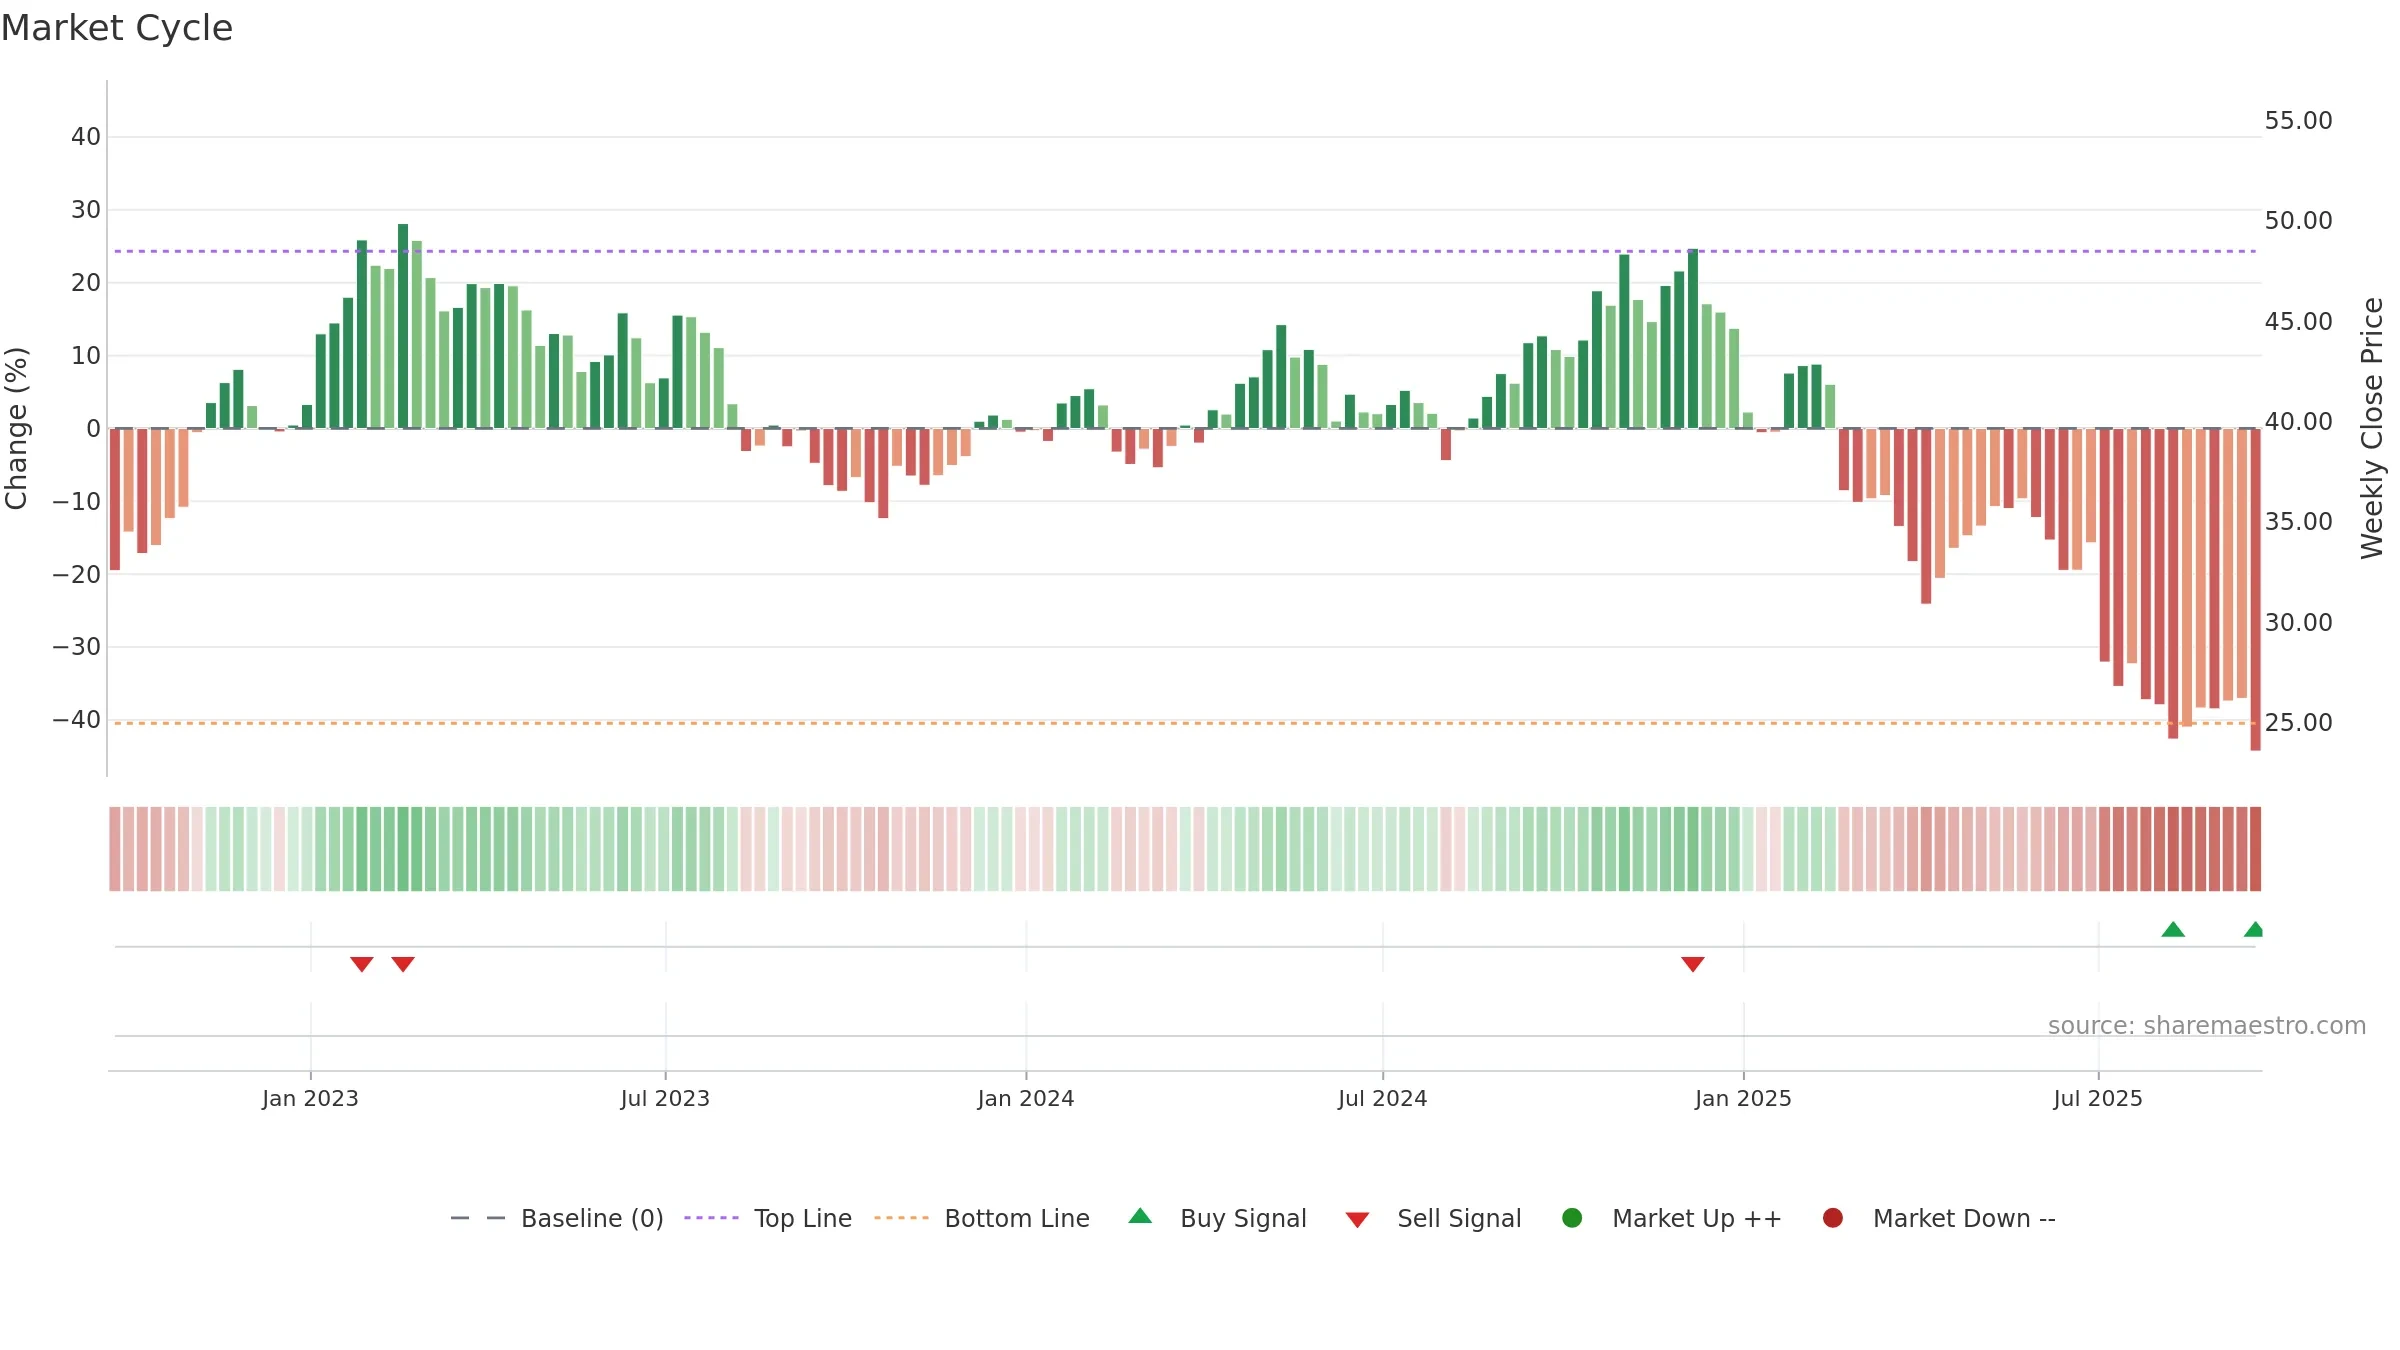The width and height of the screenshot is (2400, 1350).
Task: Click the orange dotted Bottom Line
Action: (x=1185, y=723)
